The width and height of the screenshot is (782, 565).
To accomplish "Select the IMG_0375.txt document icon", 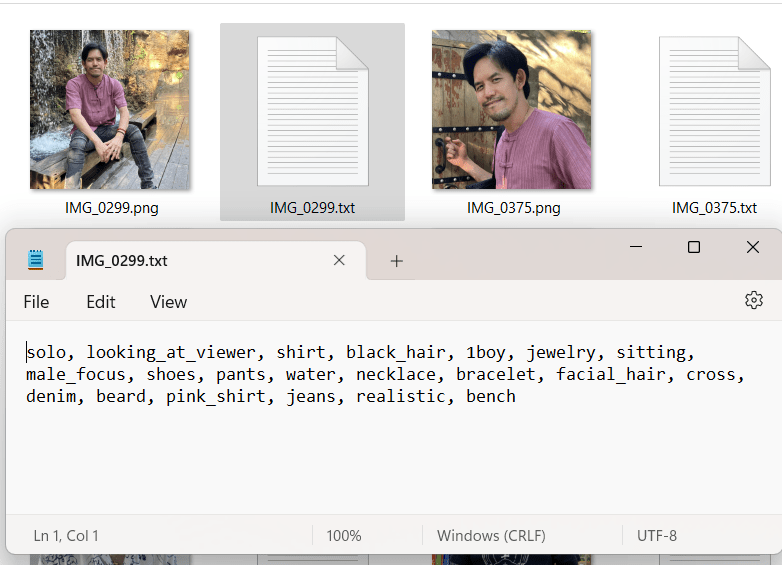I will [x=714, y=111].
